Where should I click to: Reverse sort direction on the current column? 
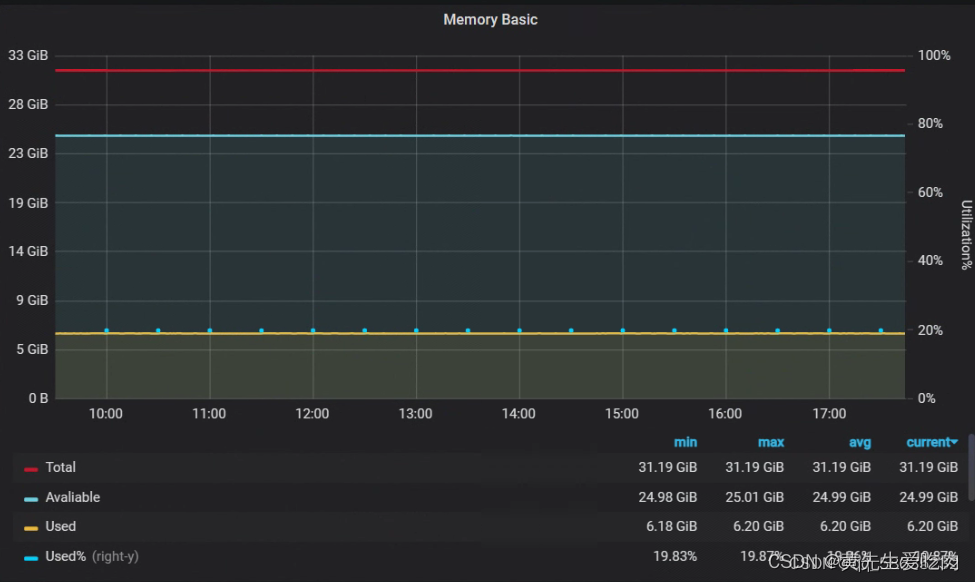pos(929,441)
